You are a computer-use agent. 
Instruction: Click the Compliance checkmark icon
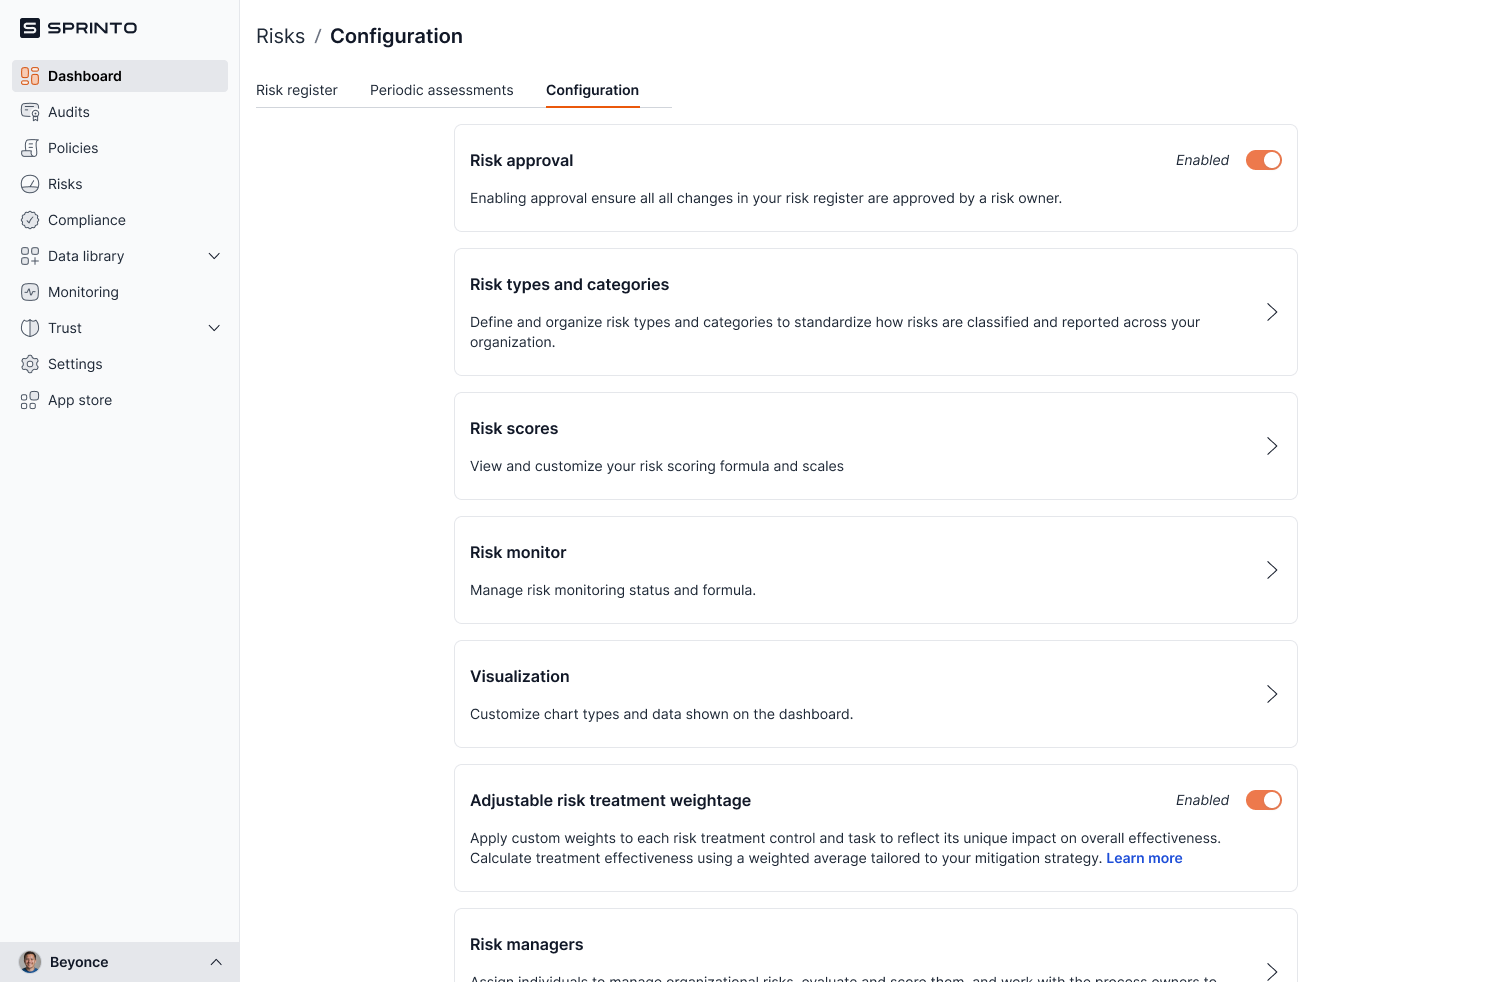point(30,220)
